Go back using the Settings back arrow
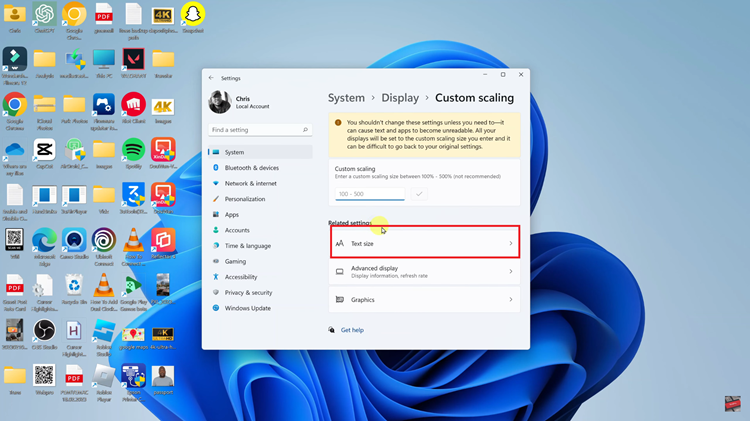The width and height of the screenshot is (750, 421). click(211, 78)
